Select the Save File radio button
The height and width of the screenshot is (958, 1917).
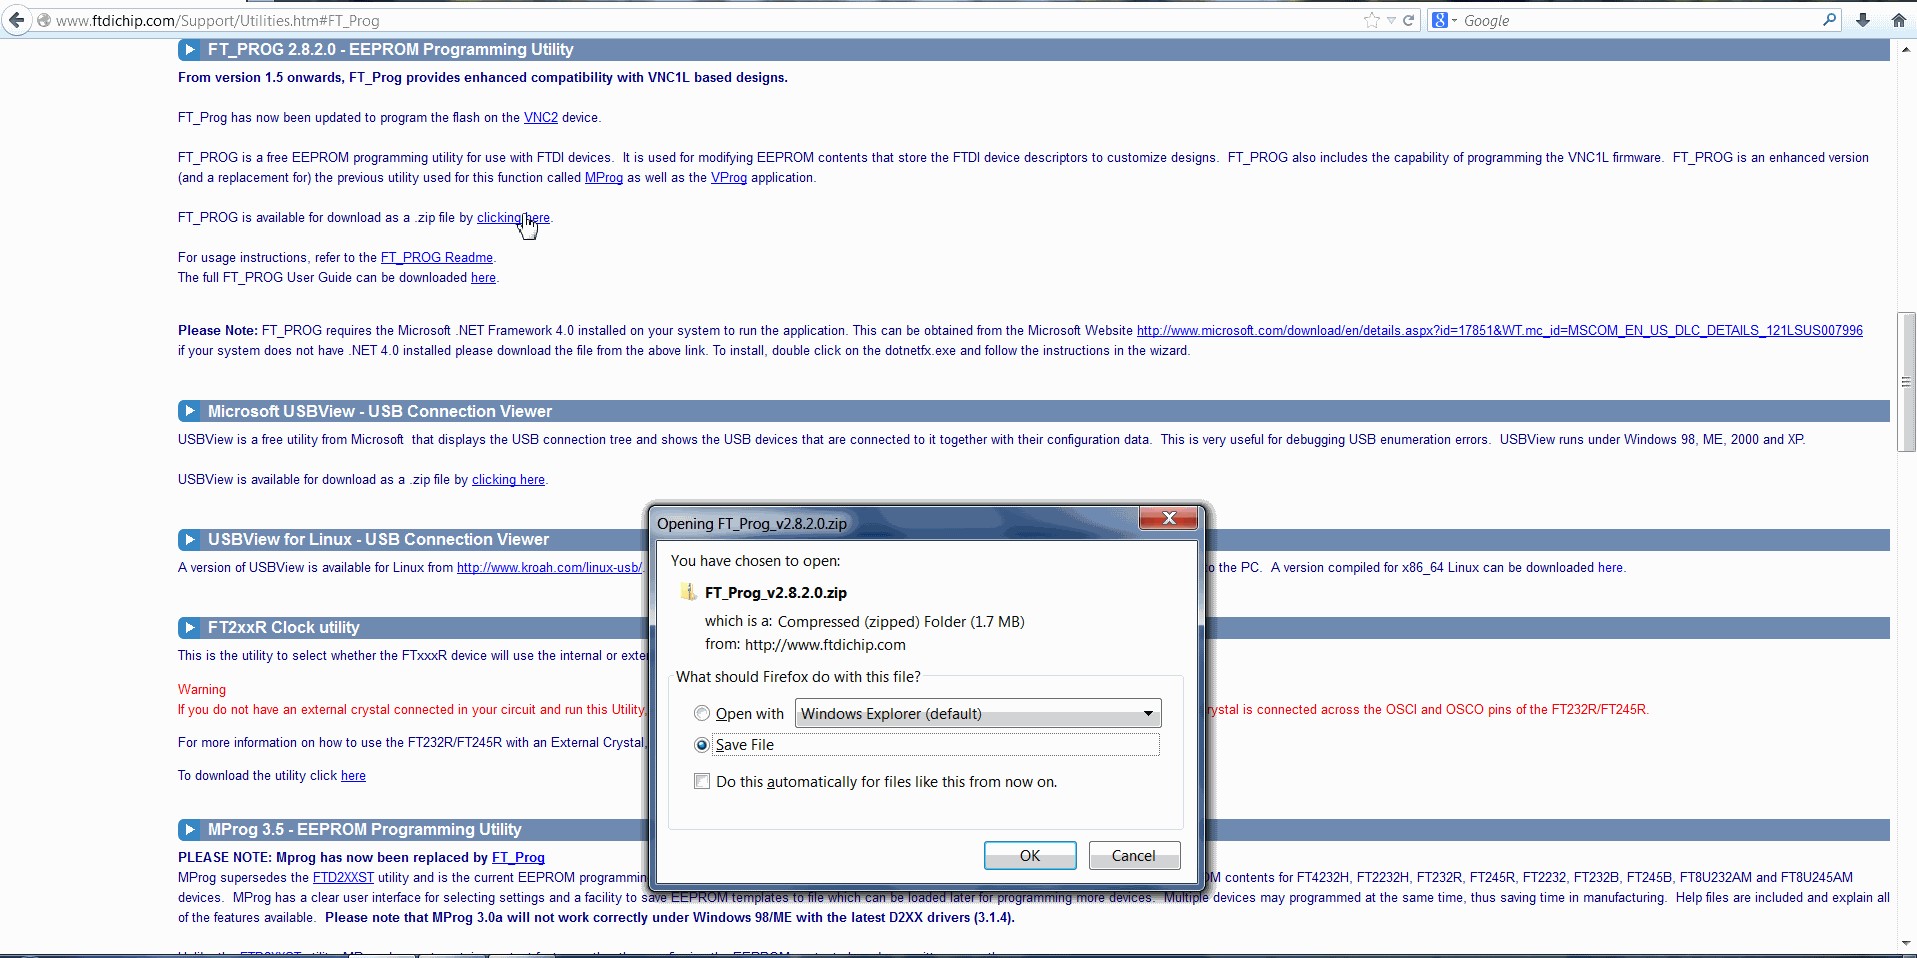tap(702, 745)
